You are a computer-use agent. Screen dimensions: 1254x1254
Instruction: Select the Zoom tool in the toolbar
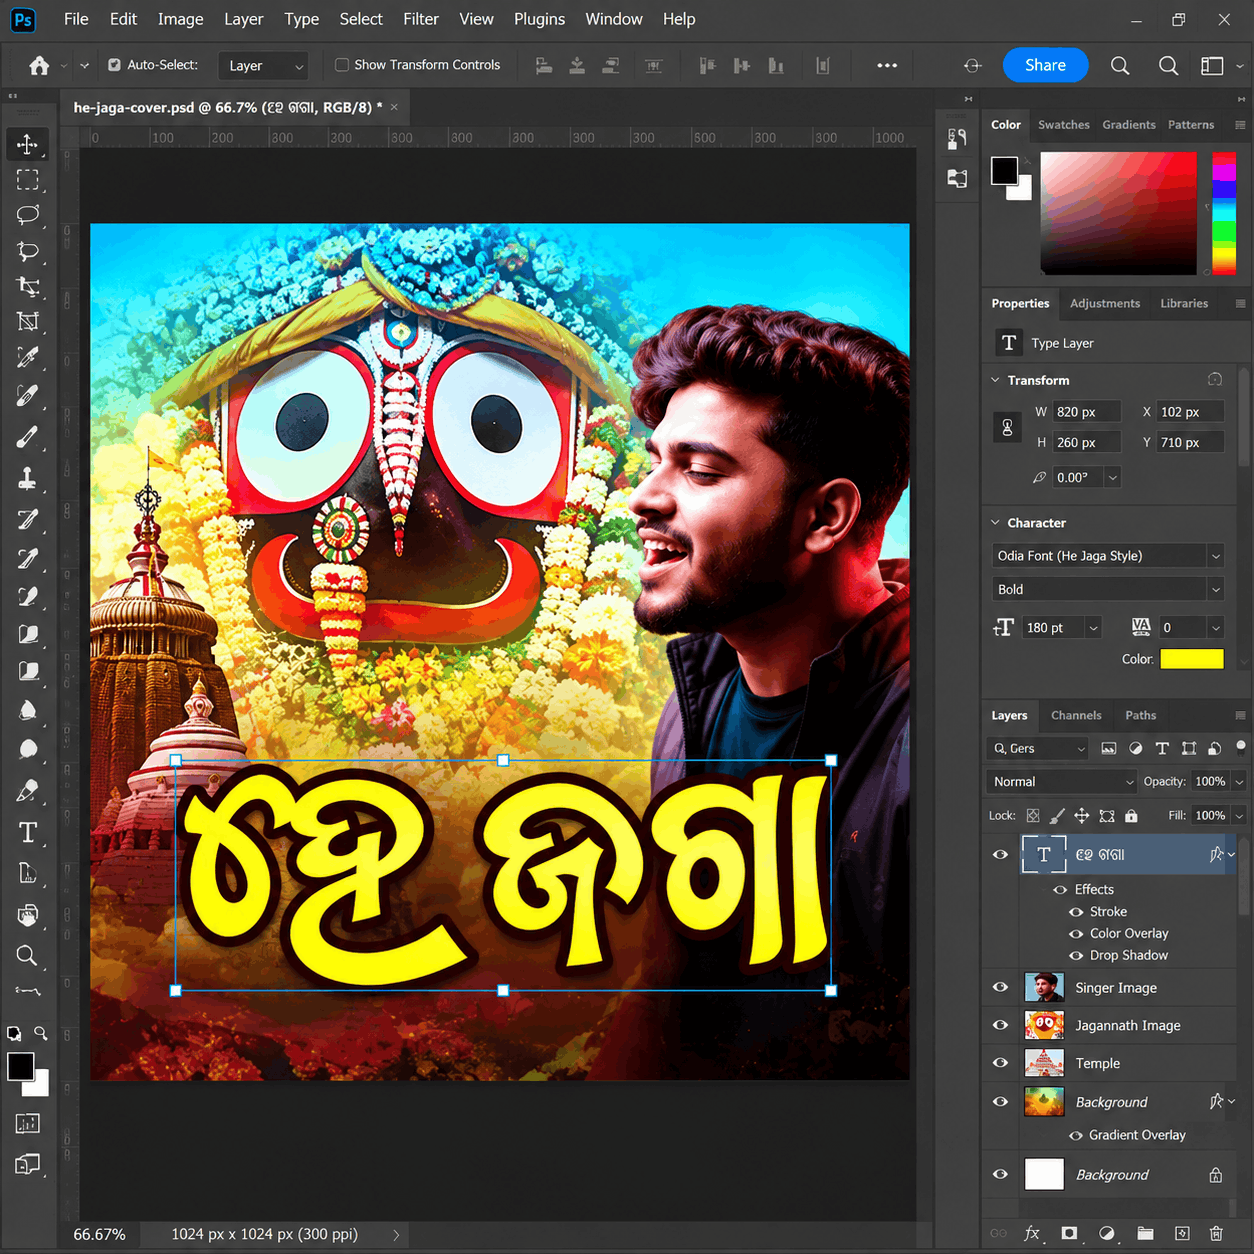pyautogui.click(x=28, y=956)
